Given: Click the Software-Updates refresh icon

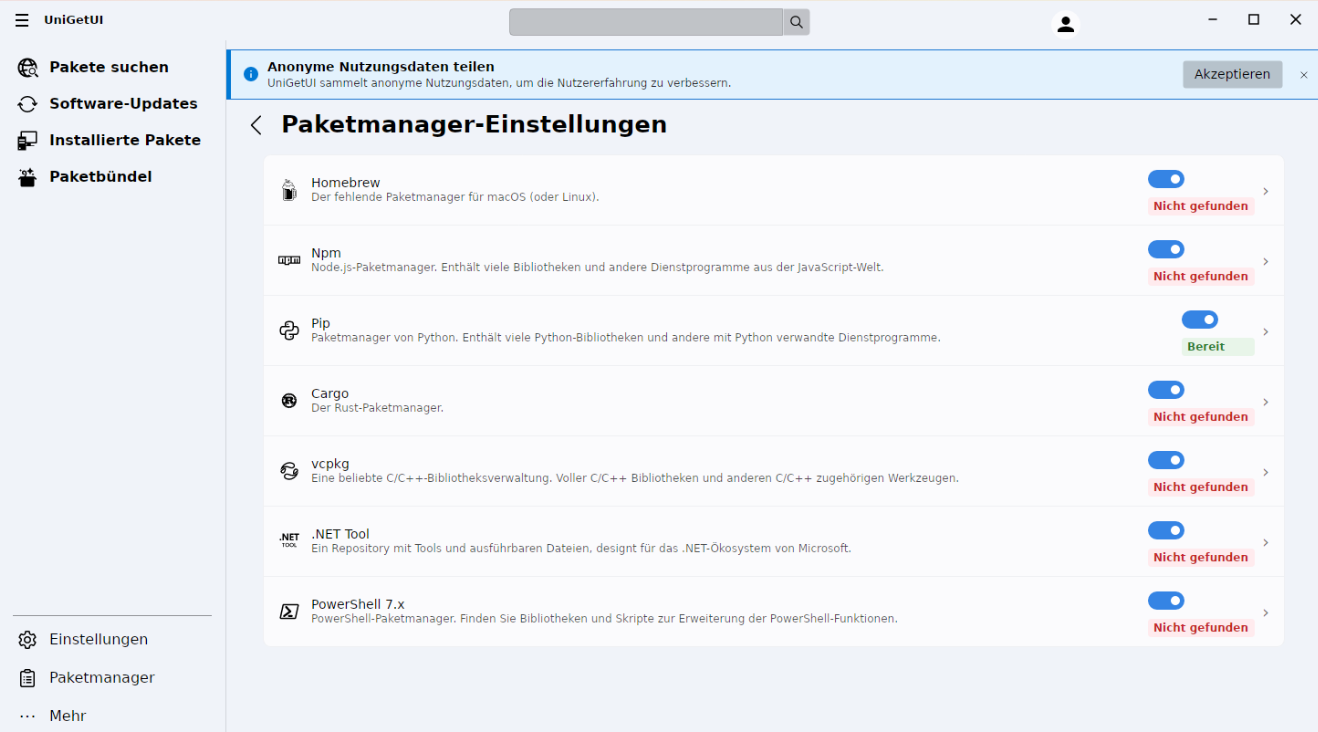Looking at the screenshot, I should [x=28, y=104].
